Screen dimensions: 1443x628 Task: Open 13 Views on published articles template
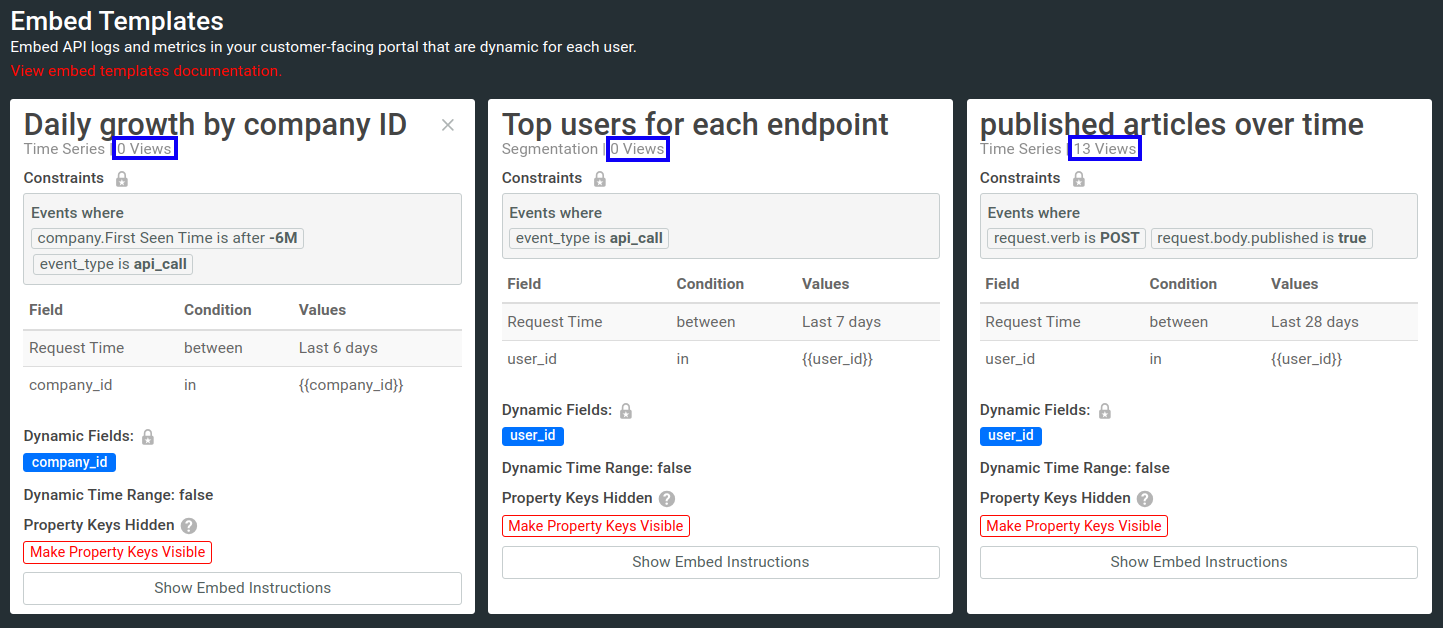pyautogui.click(x=1104, y=147)
